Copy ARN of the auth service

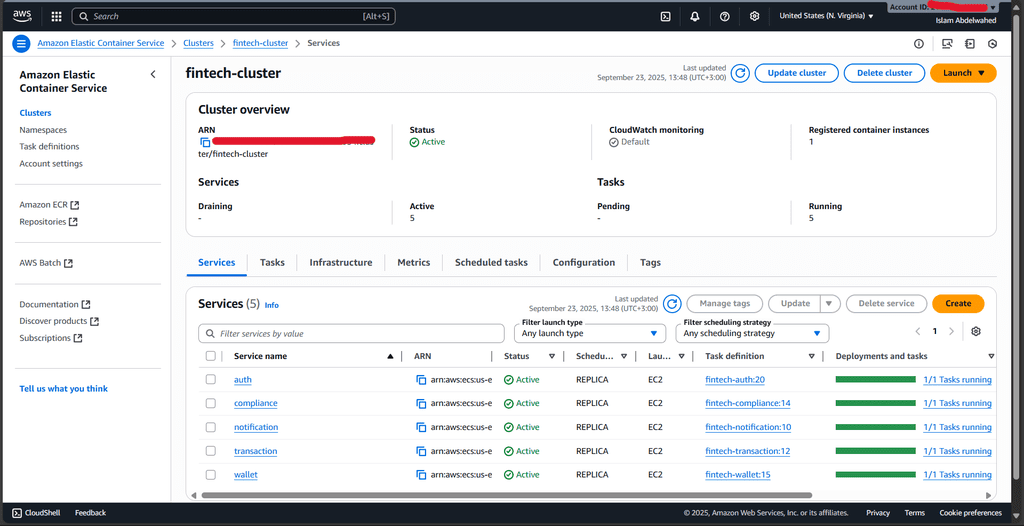[x=421, y=380]
